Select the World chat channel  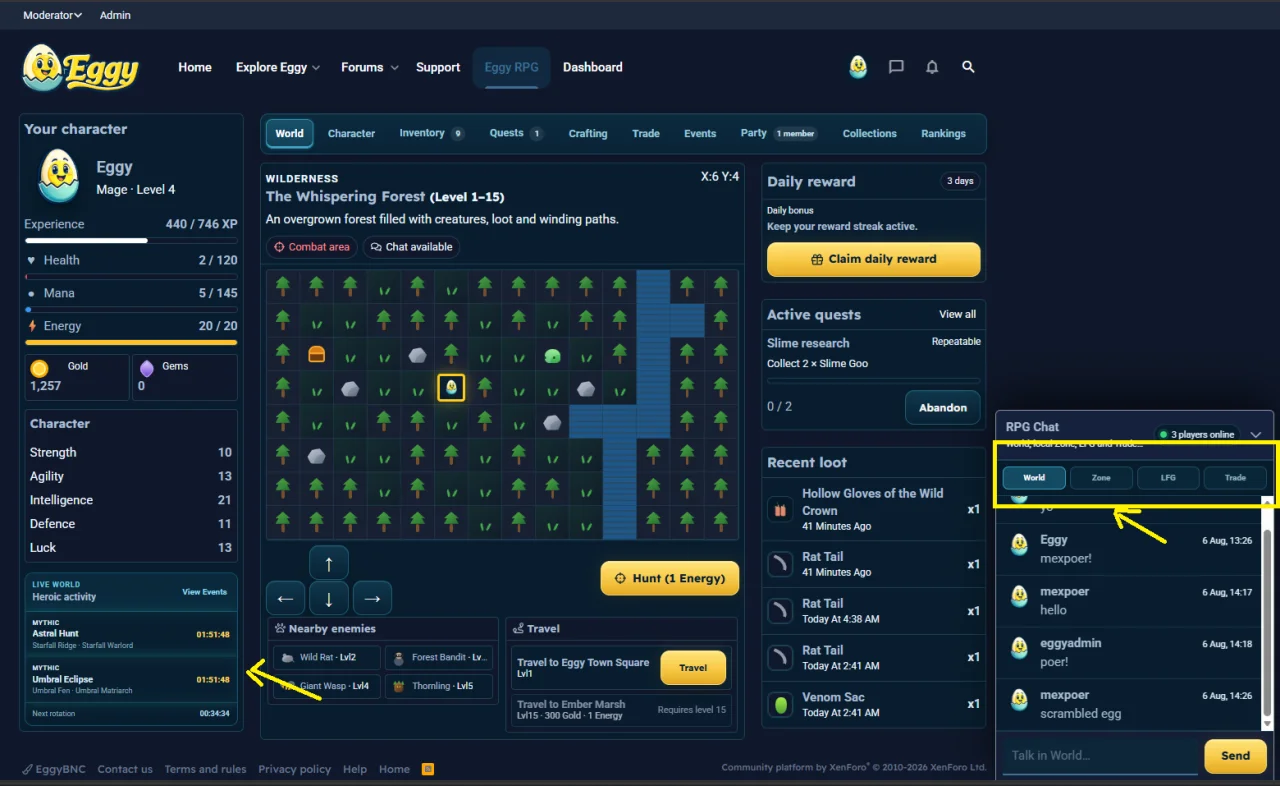[x=1034, y=478]
